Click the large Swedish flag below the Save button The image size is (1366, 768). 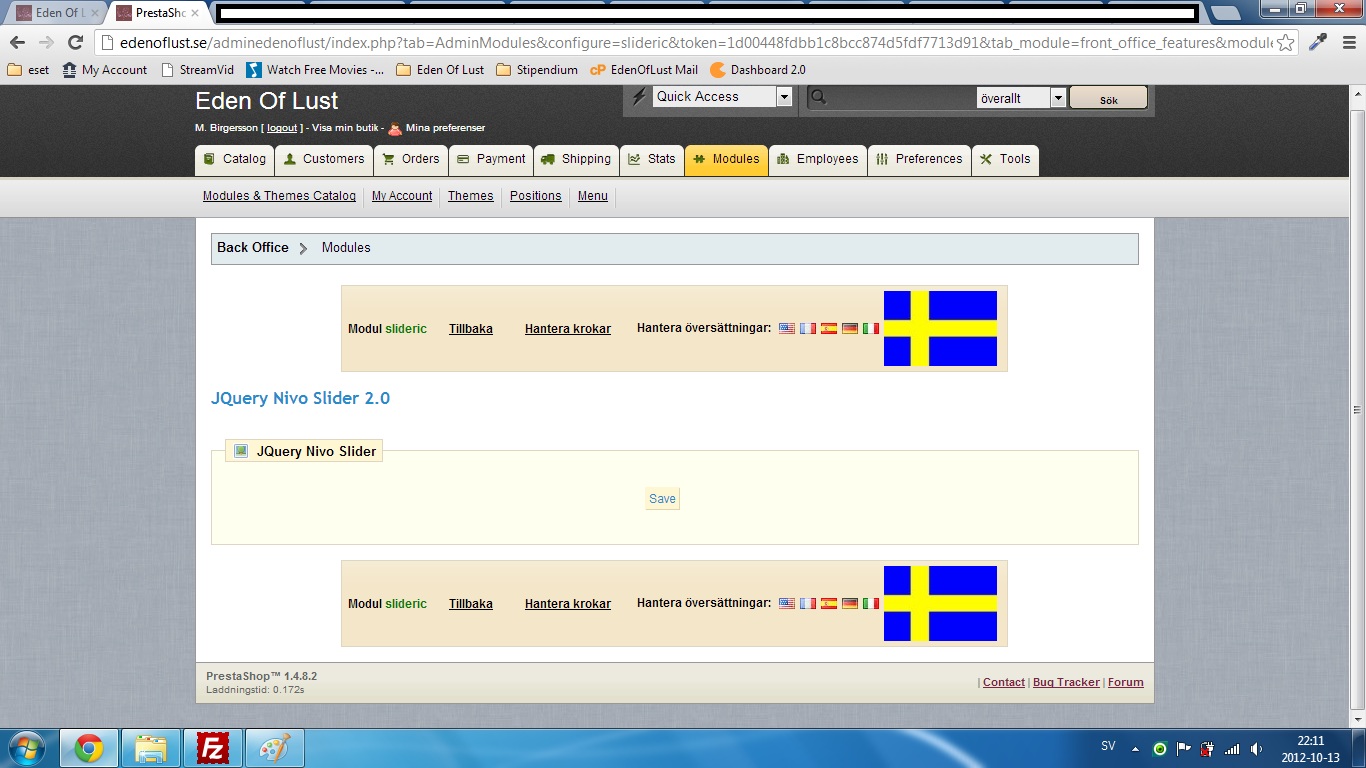pyautogui.click(x=940, y=603)
